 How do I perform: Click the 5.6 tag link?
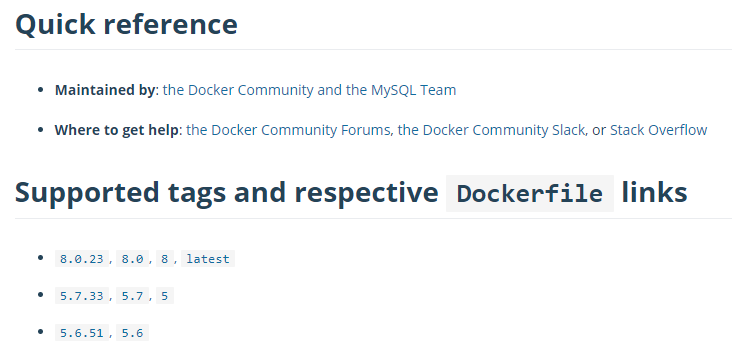(133, 332)
